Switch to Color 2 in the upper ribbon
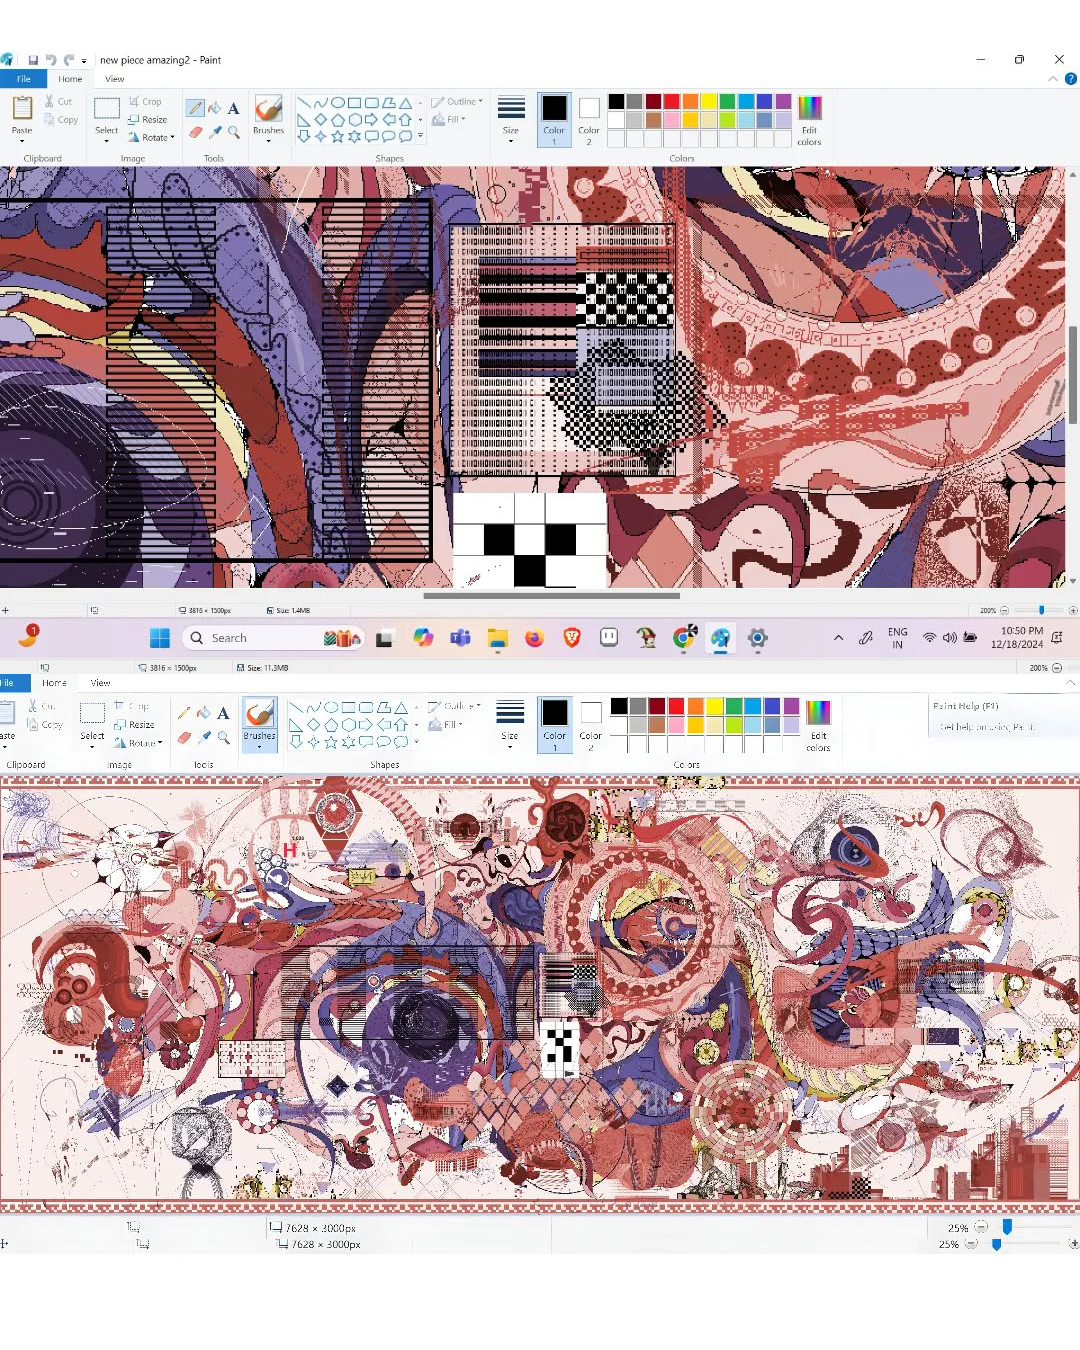 pyautogui.click(x=589, y=120)
